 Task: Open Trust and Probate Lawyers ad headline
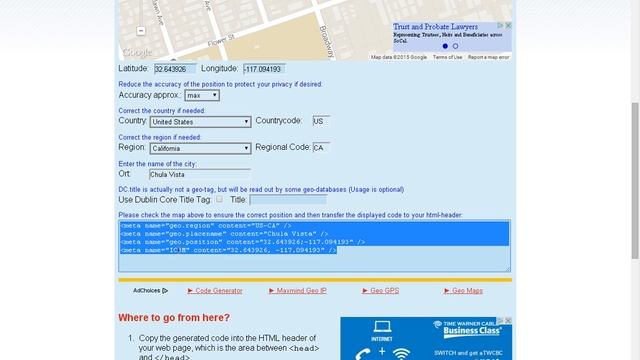pos(435,27)
